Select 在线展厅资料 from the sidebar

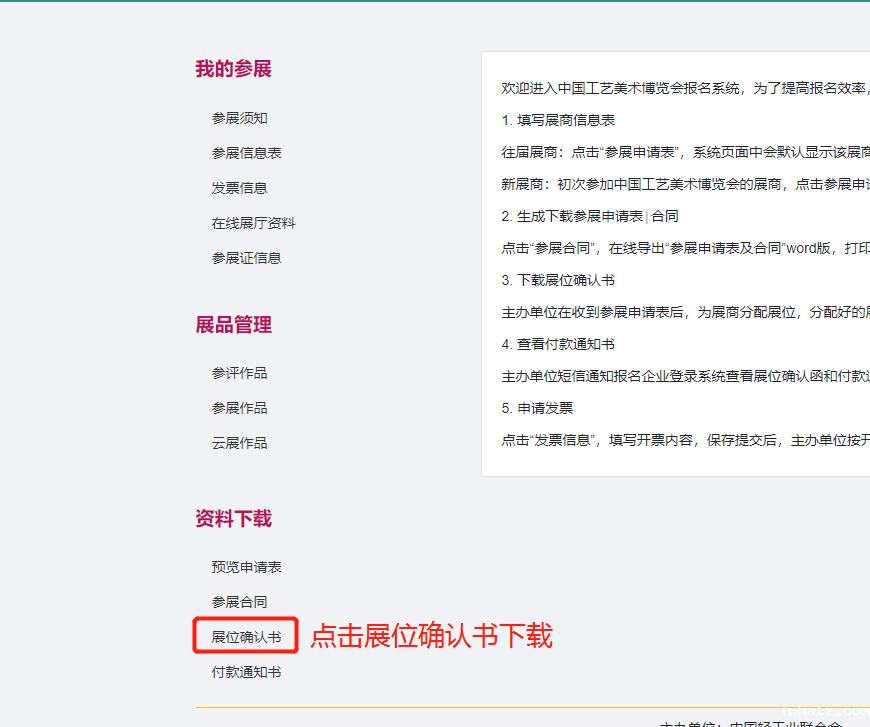click(x=253, y=223)
